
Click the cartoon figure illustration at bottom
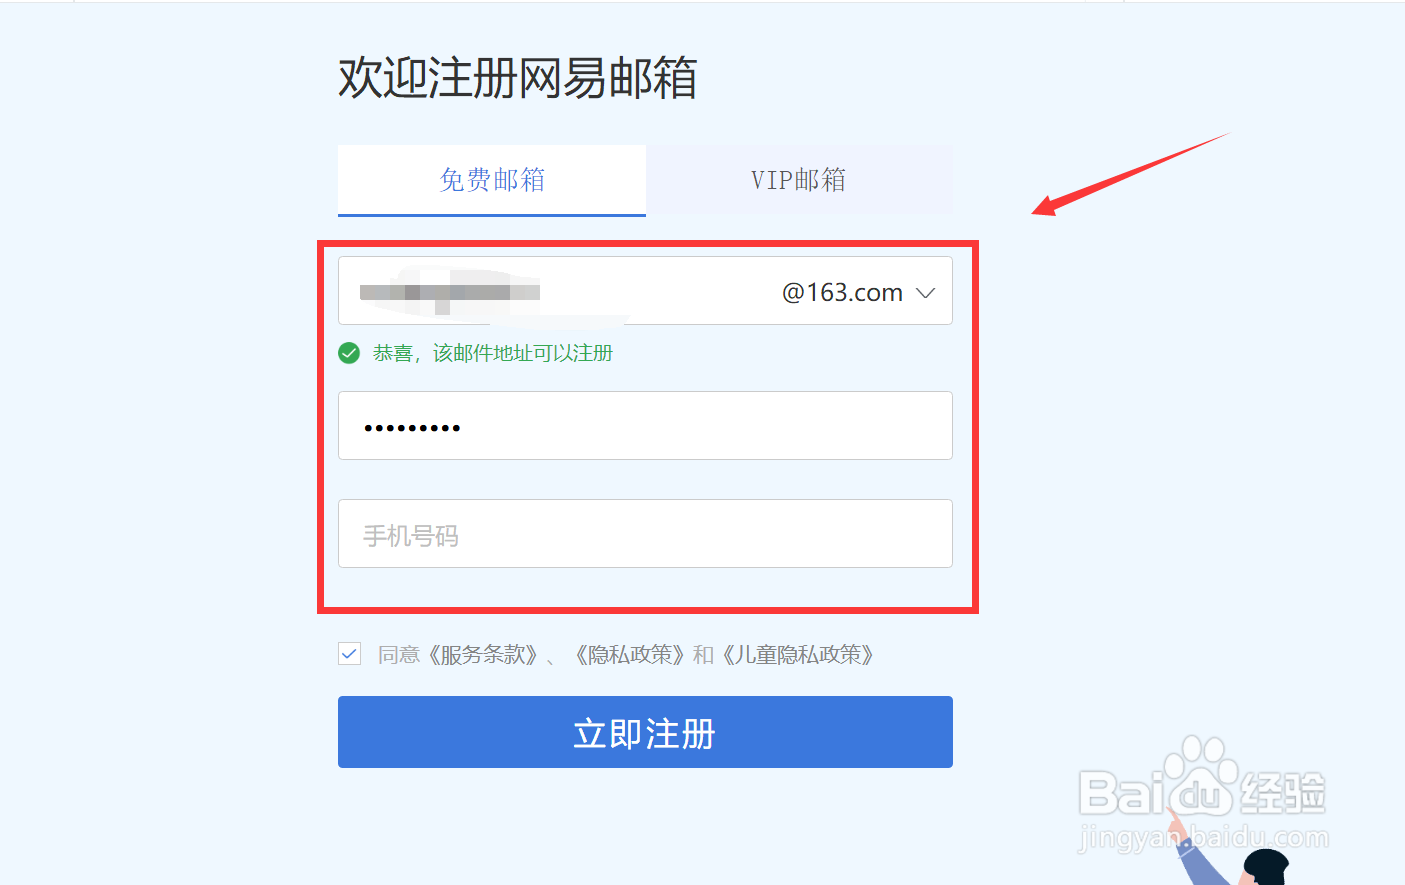coord(1229,850)
